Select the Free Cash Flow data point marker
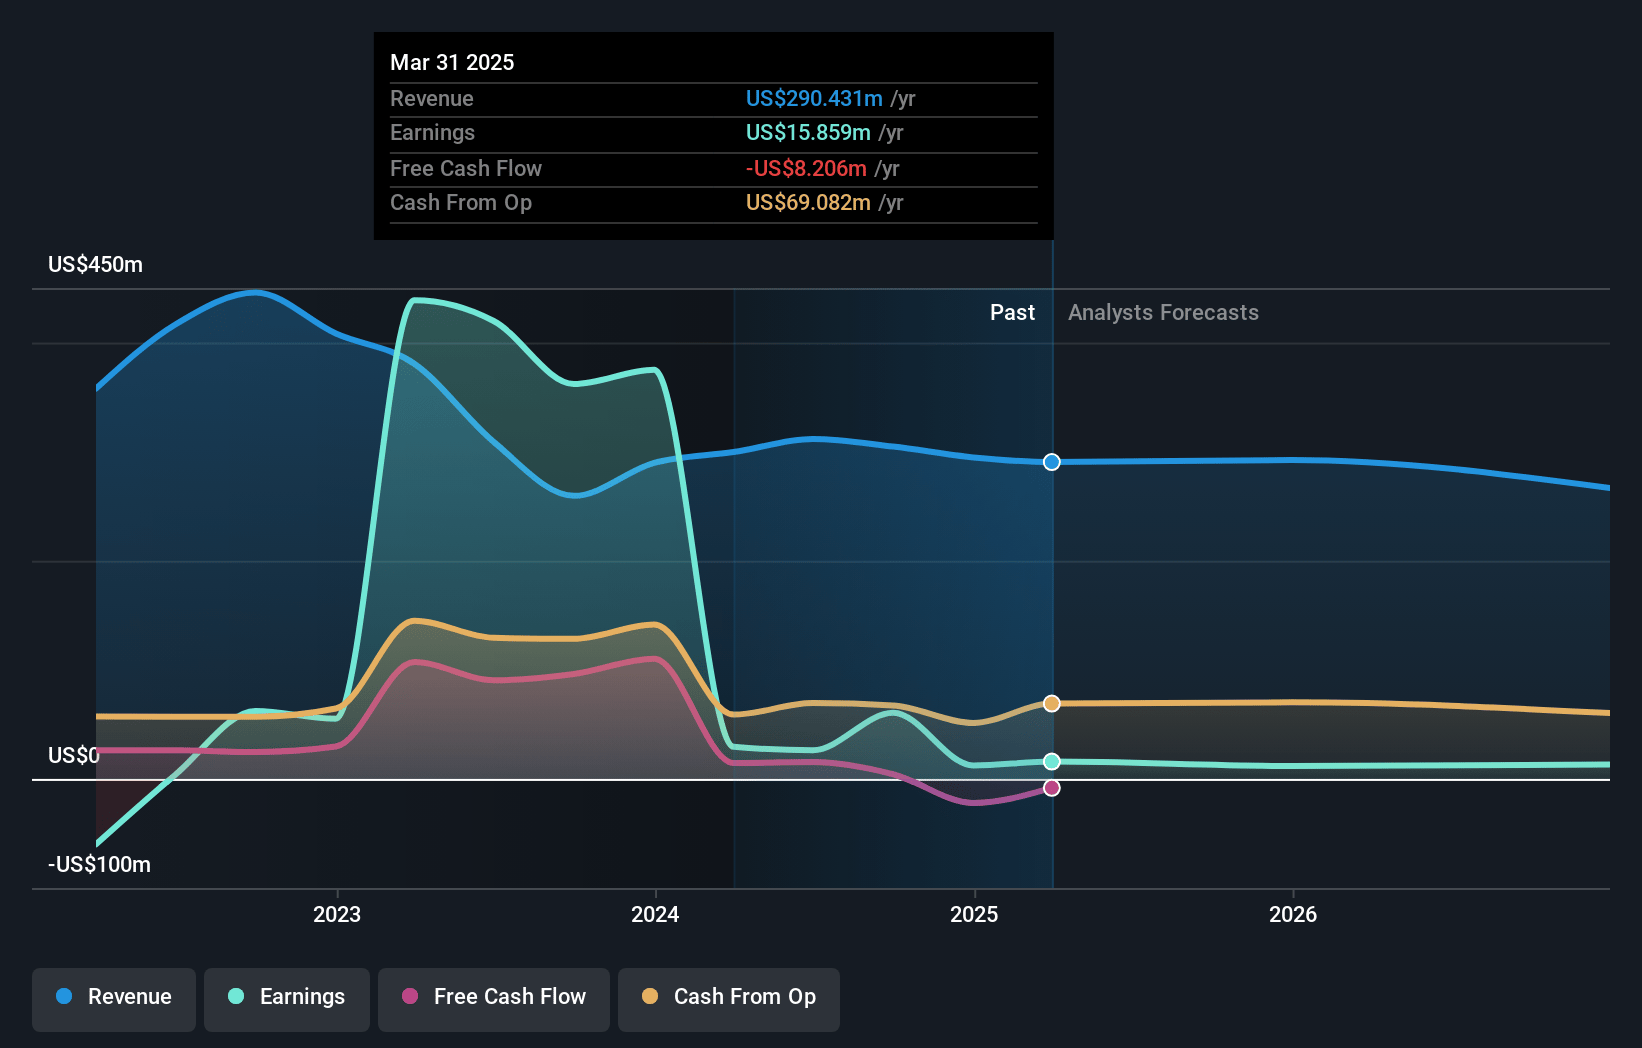The image size is (1642, 1048). tap(1052, 788)
